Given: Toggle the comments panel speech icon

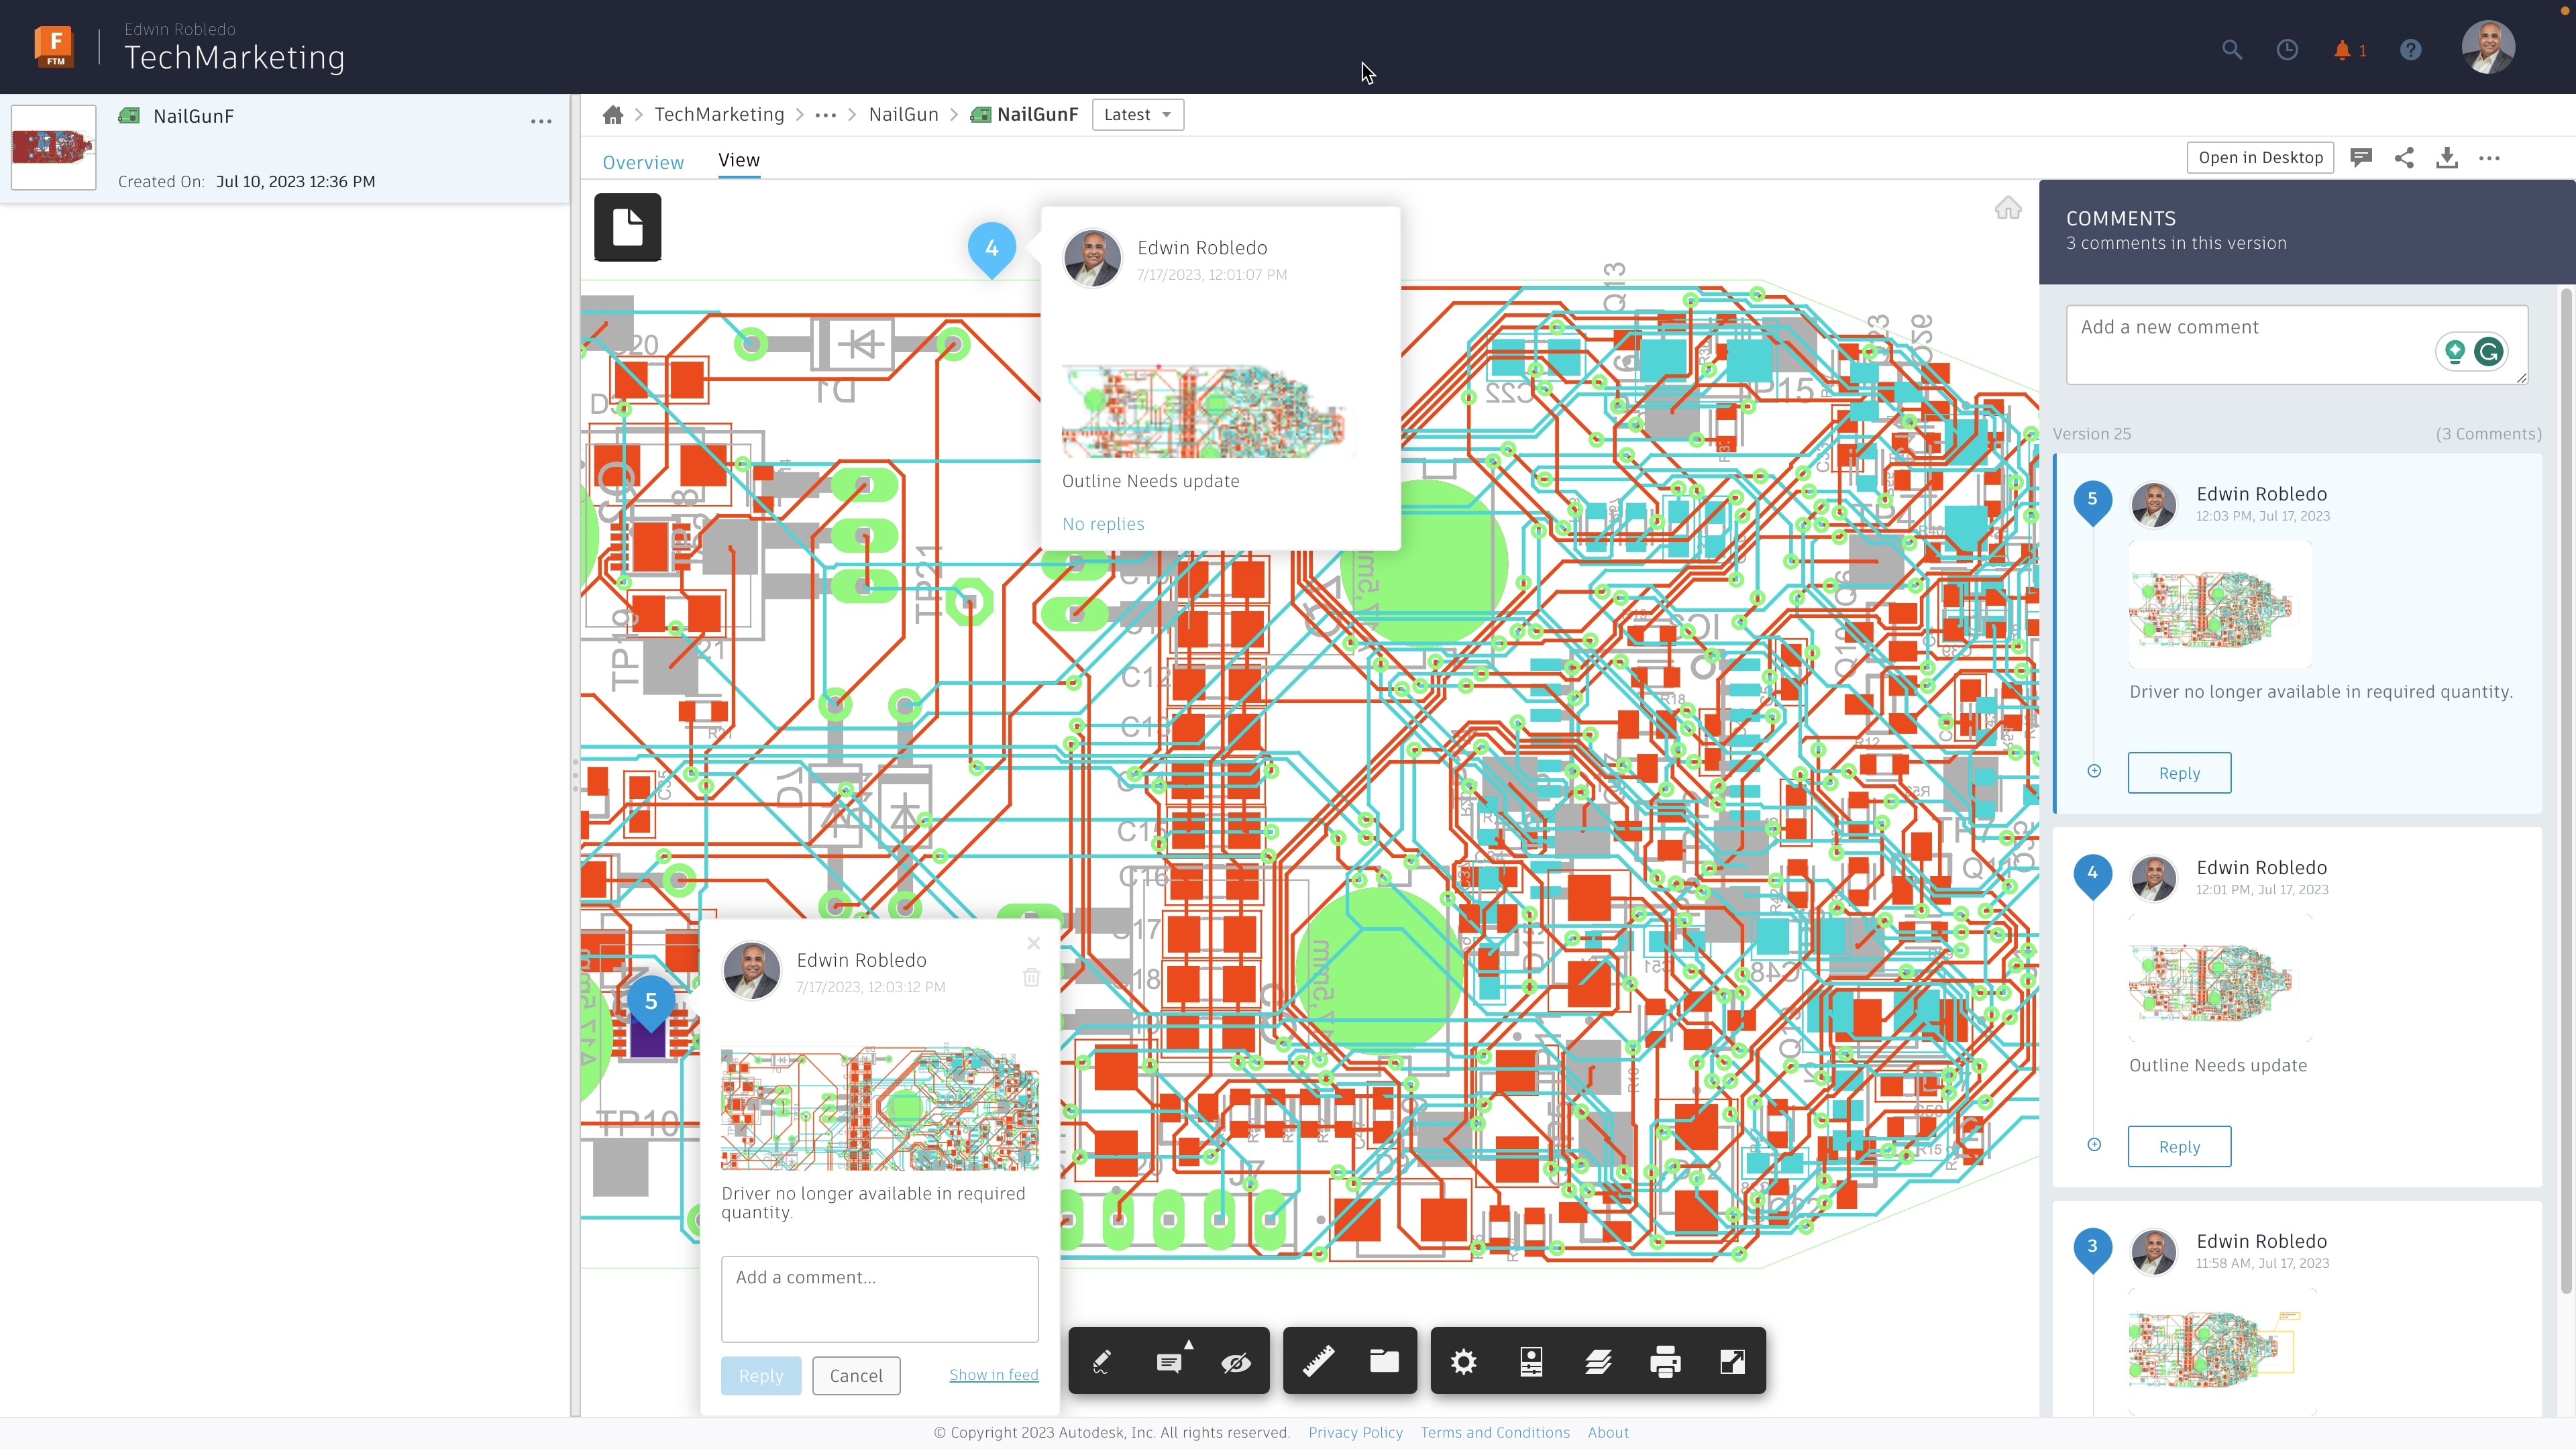Looking at the screenshot, I should click(x=2361, y=158).
